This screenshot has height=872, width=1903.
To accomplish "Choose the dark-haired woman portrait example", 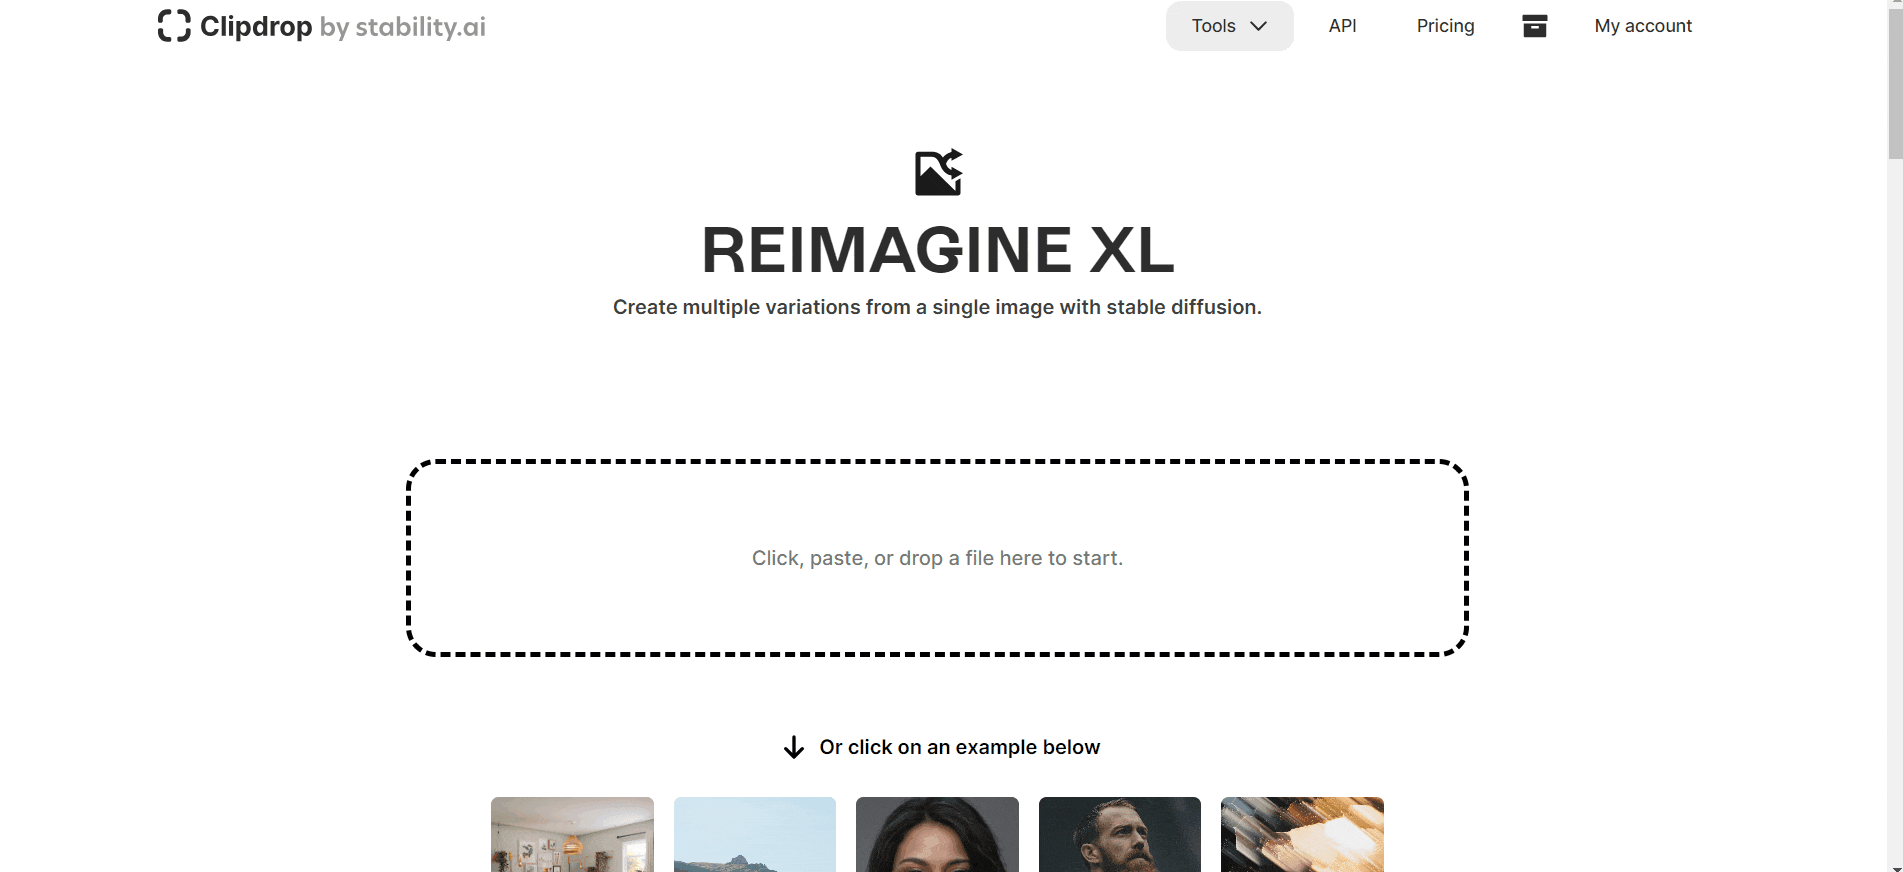I will (937, 834).
